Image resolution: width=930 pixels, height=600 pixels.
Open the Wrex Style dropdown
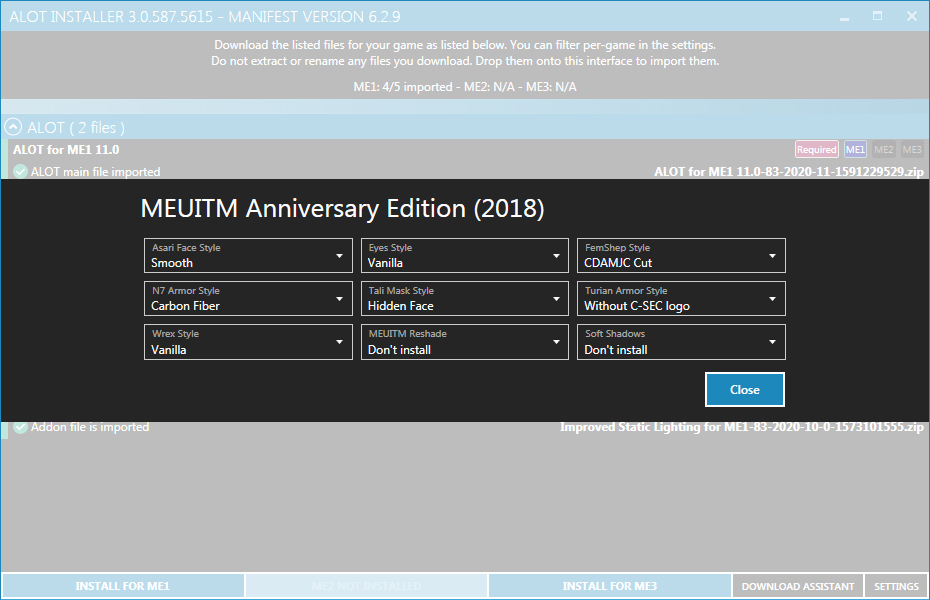coord(248,342)
